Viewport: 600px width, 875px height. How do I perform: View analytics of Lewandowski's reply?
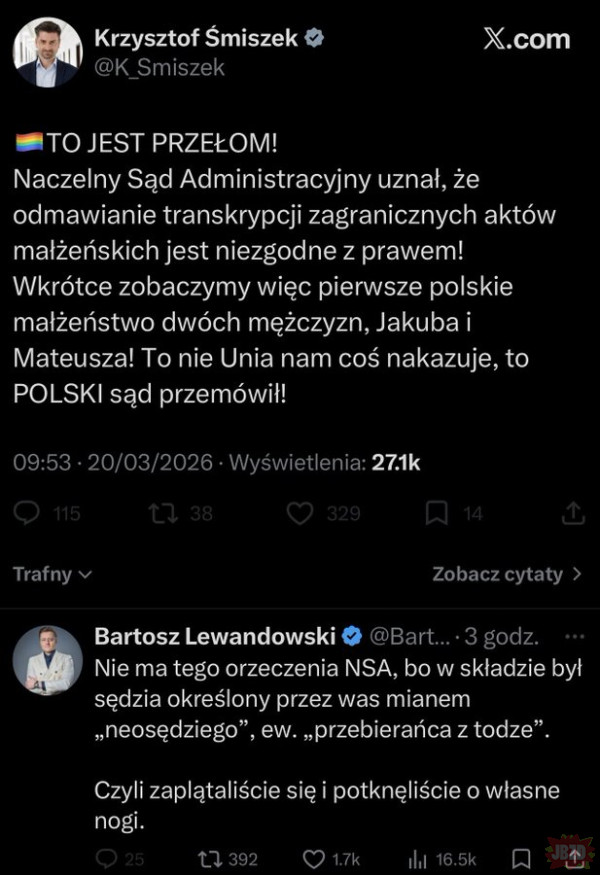point(419,858)
